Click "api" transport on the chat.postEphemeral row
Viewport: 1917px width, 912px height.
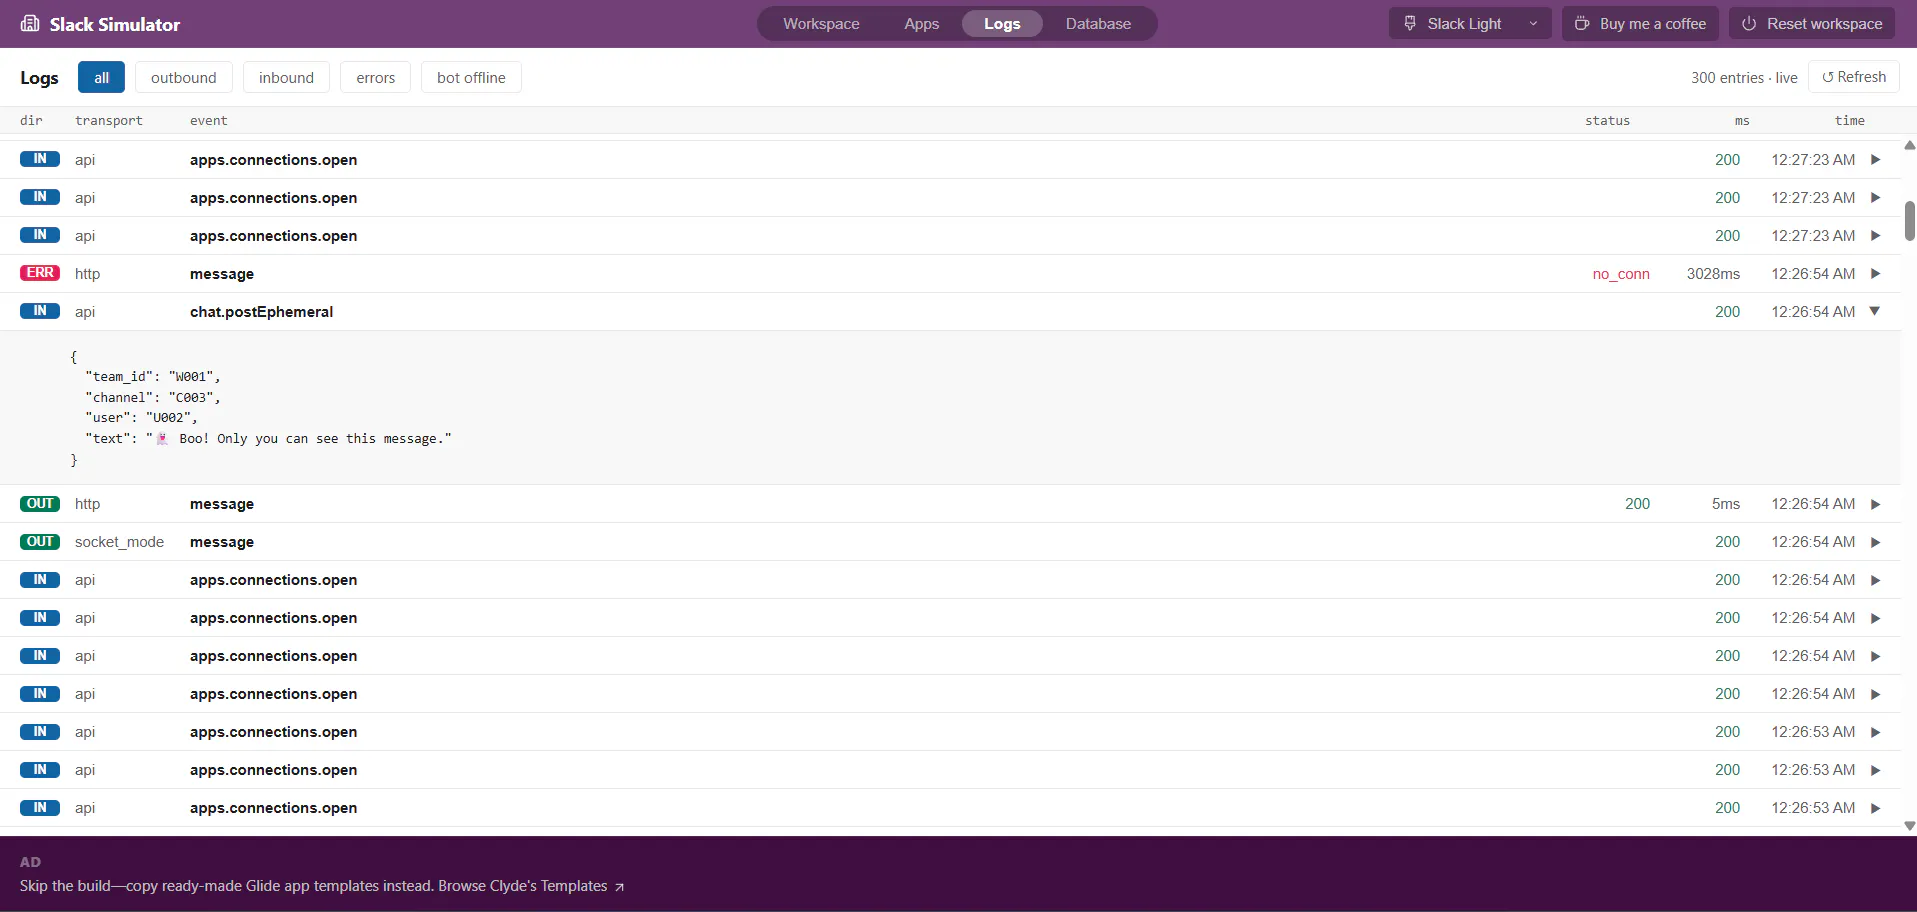(x=85, y=312)
